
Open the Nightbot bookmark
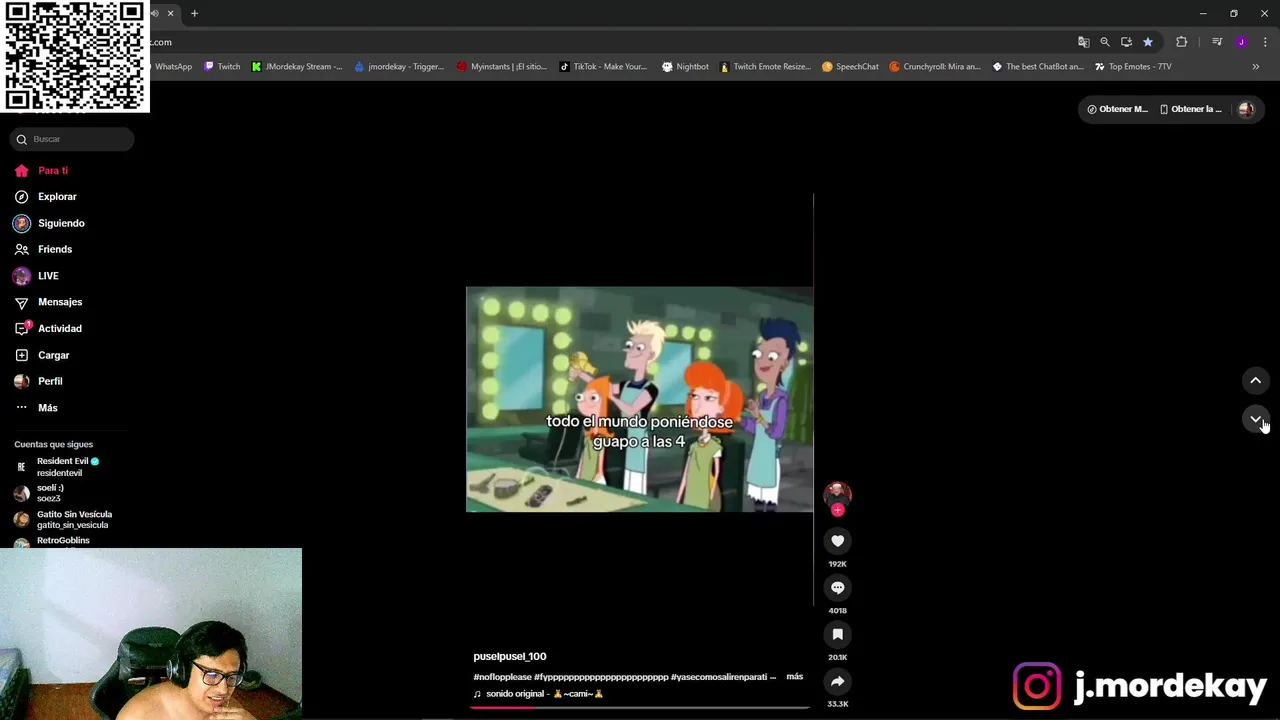[x=686, y=67]
